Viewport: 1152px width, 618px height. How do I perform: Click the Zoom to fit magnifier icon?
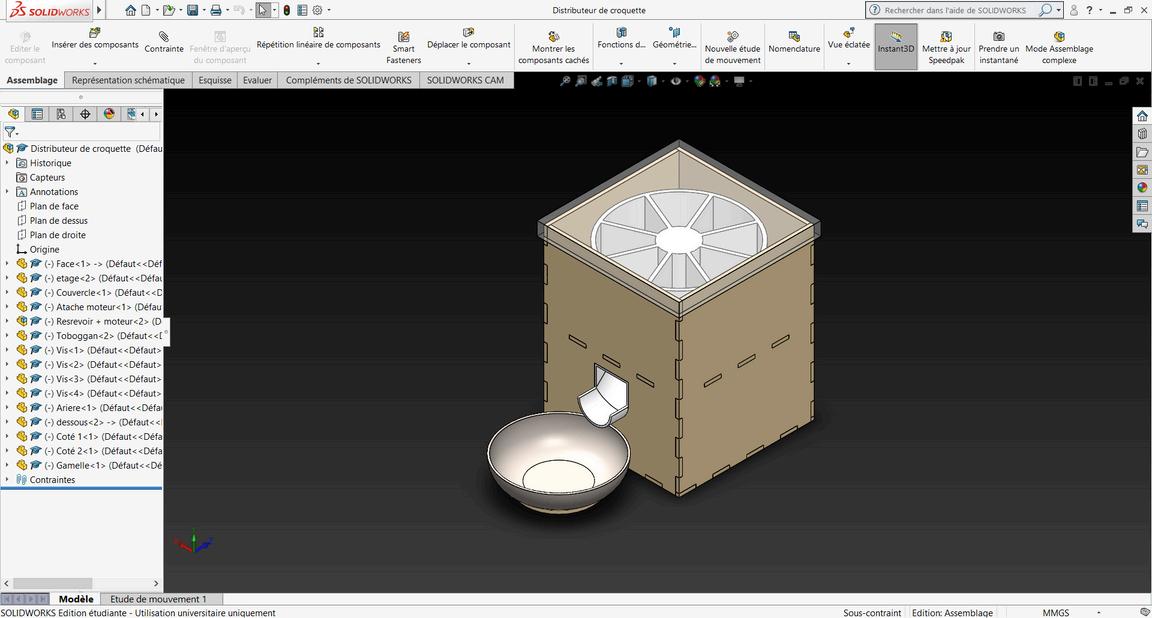[x=564, y=82]
